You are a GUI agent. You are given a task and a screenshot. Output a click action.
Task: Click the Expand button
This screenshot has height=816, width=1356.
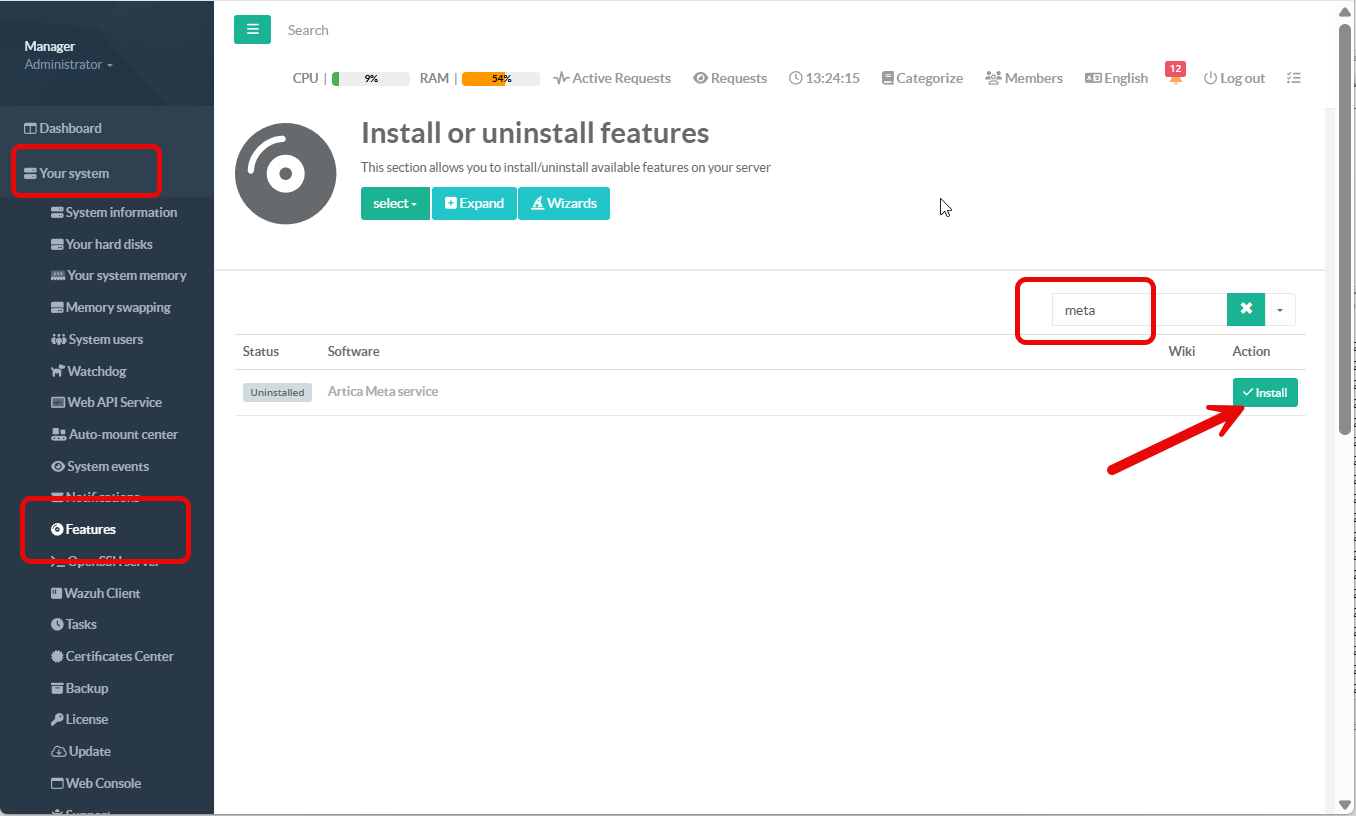tap(474, 203)
